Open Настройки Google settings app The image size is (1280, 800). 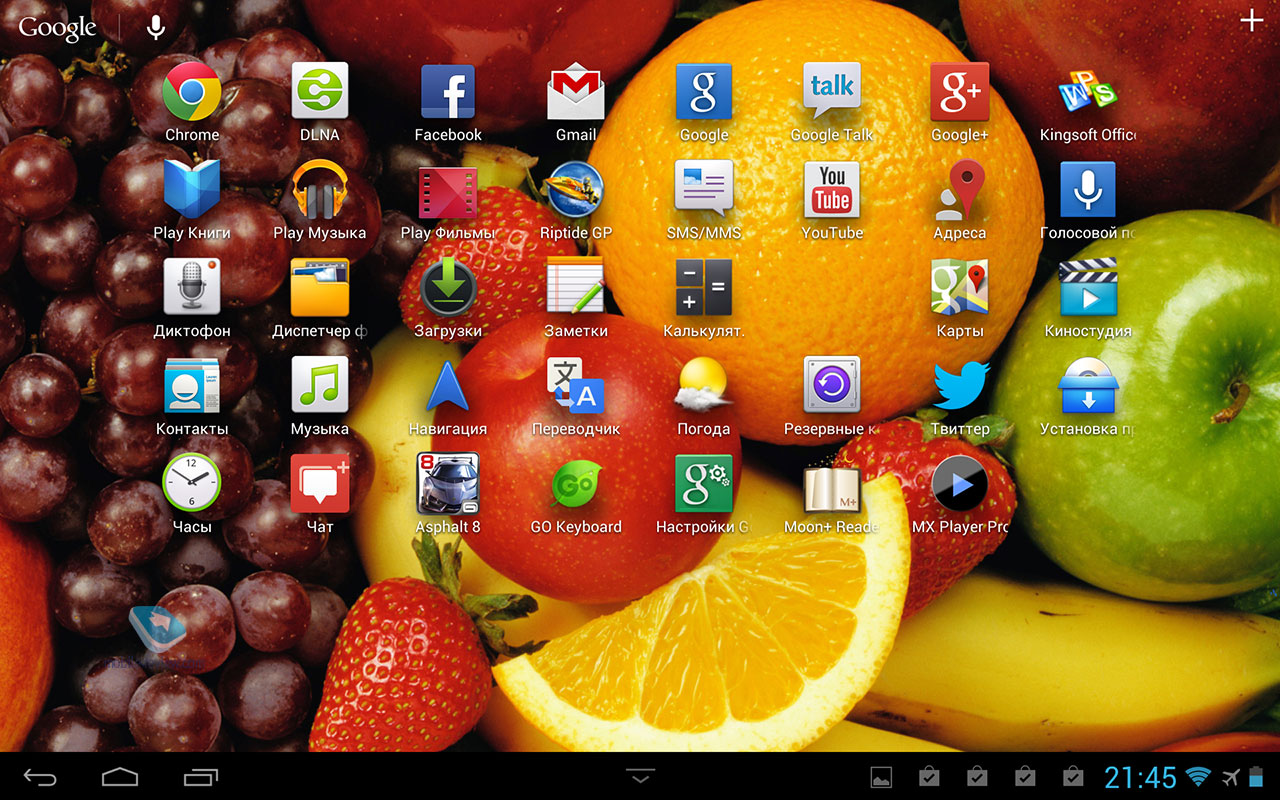pyautogui.click(x=704, y=484)
